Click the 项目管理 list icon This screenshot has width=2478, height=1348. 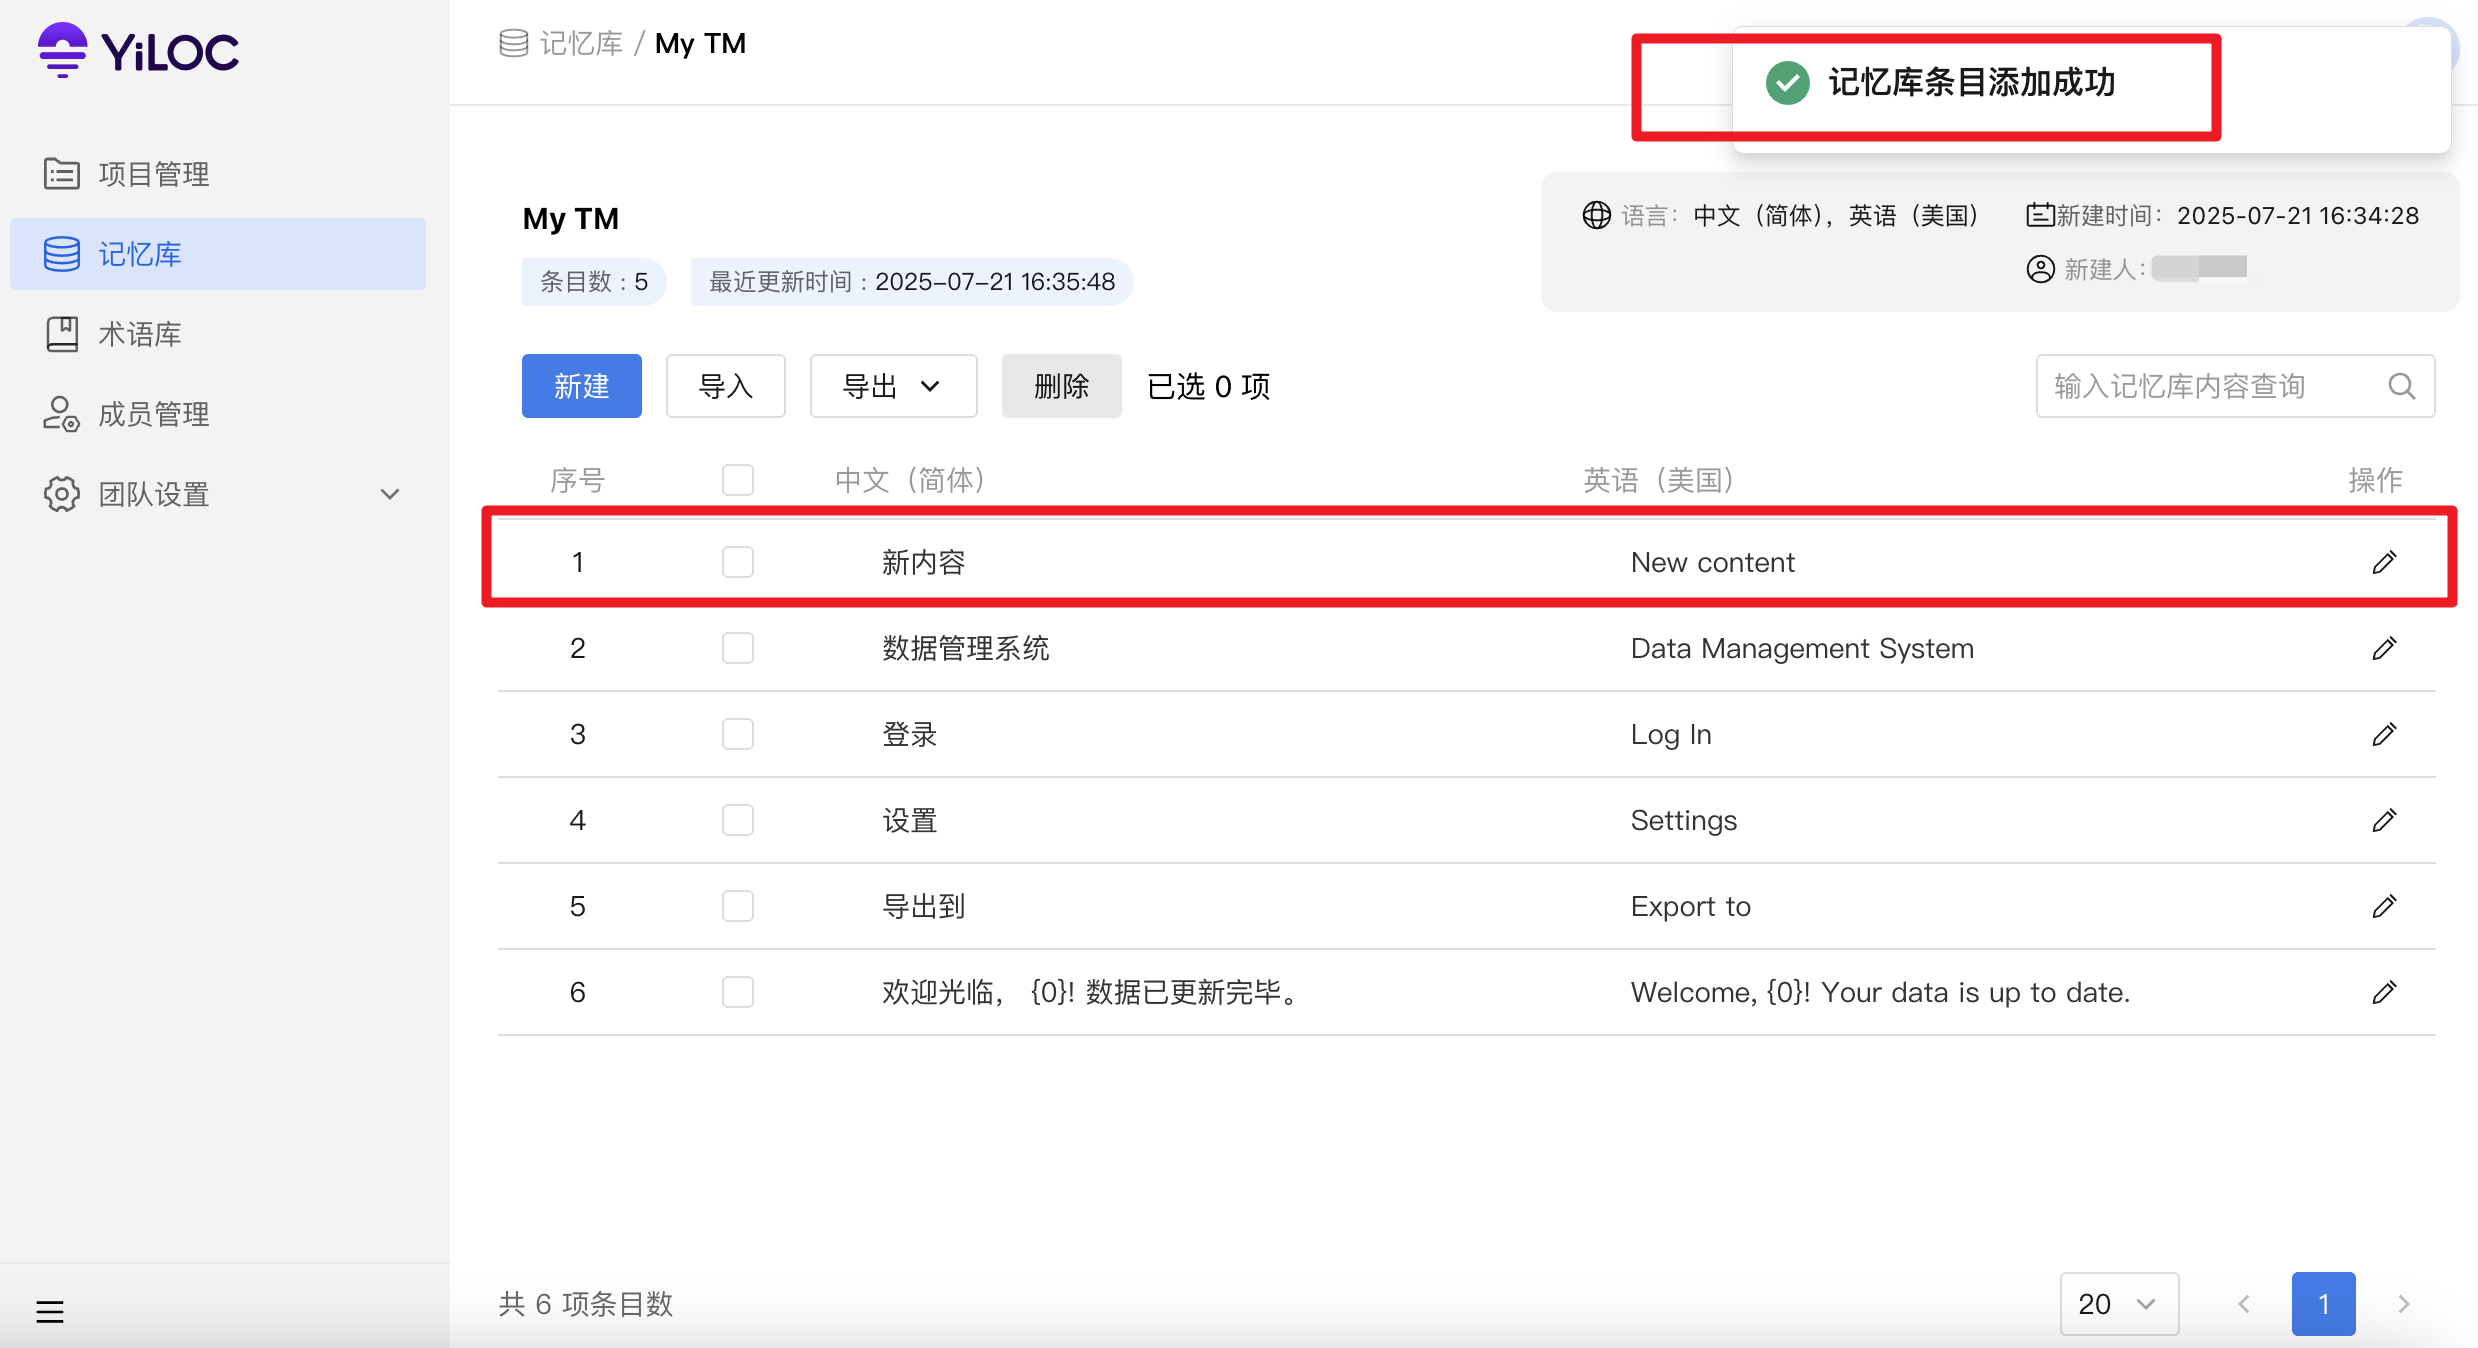pos(61,174)
